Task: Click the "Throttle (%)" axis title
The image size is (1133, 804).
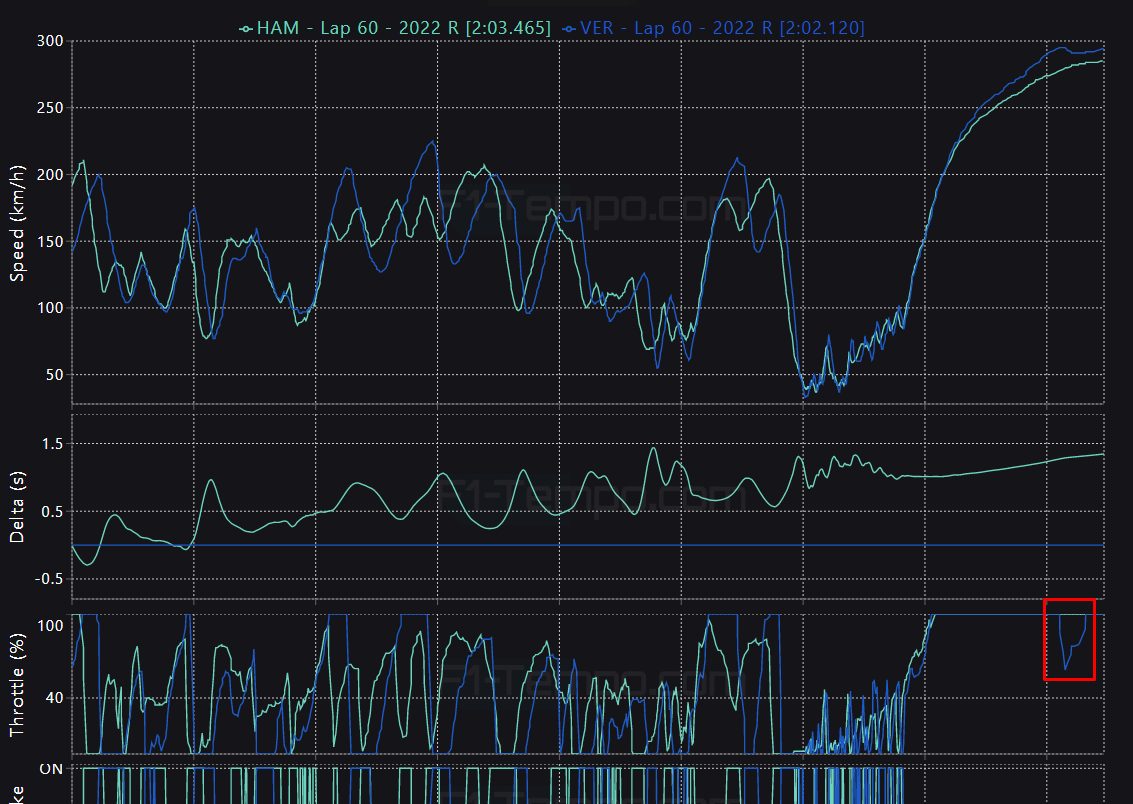Action: click(17, 685)
